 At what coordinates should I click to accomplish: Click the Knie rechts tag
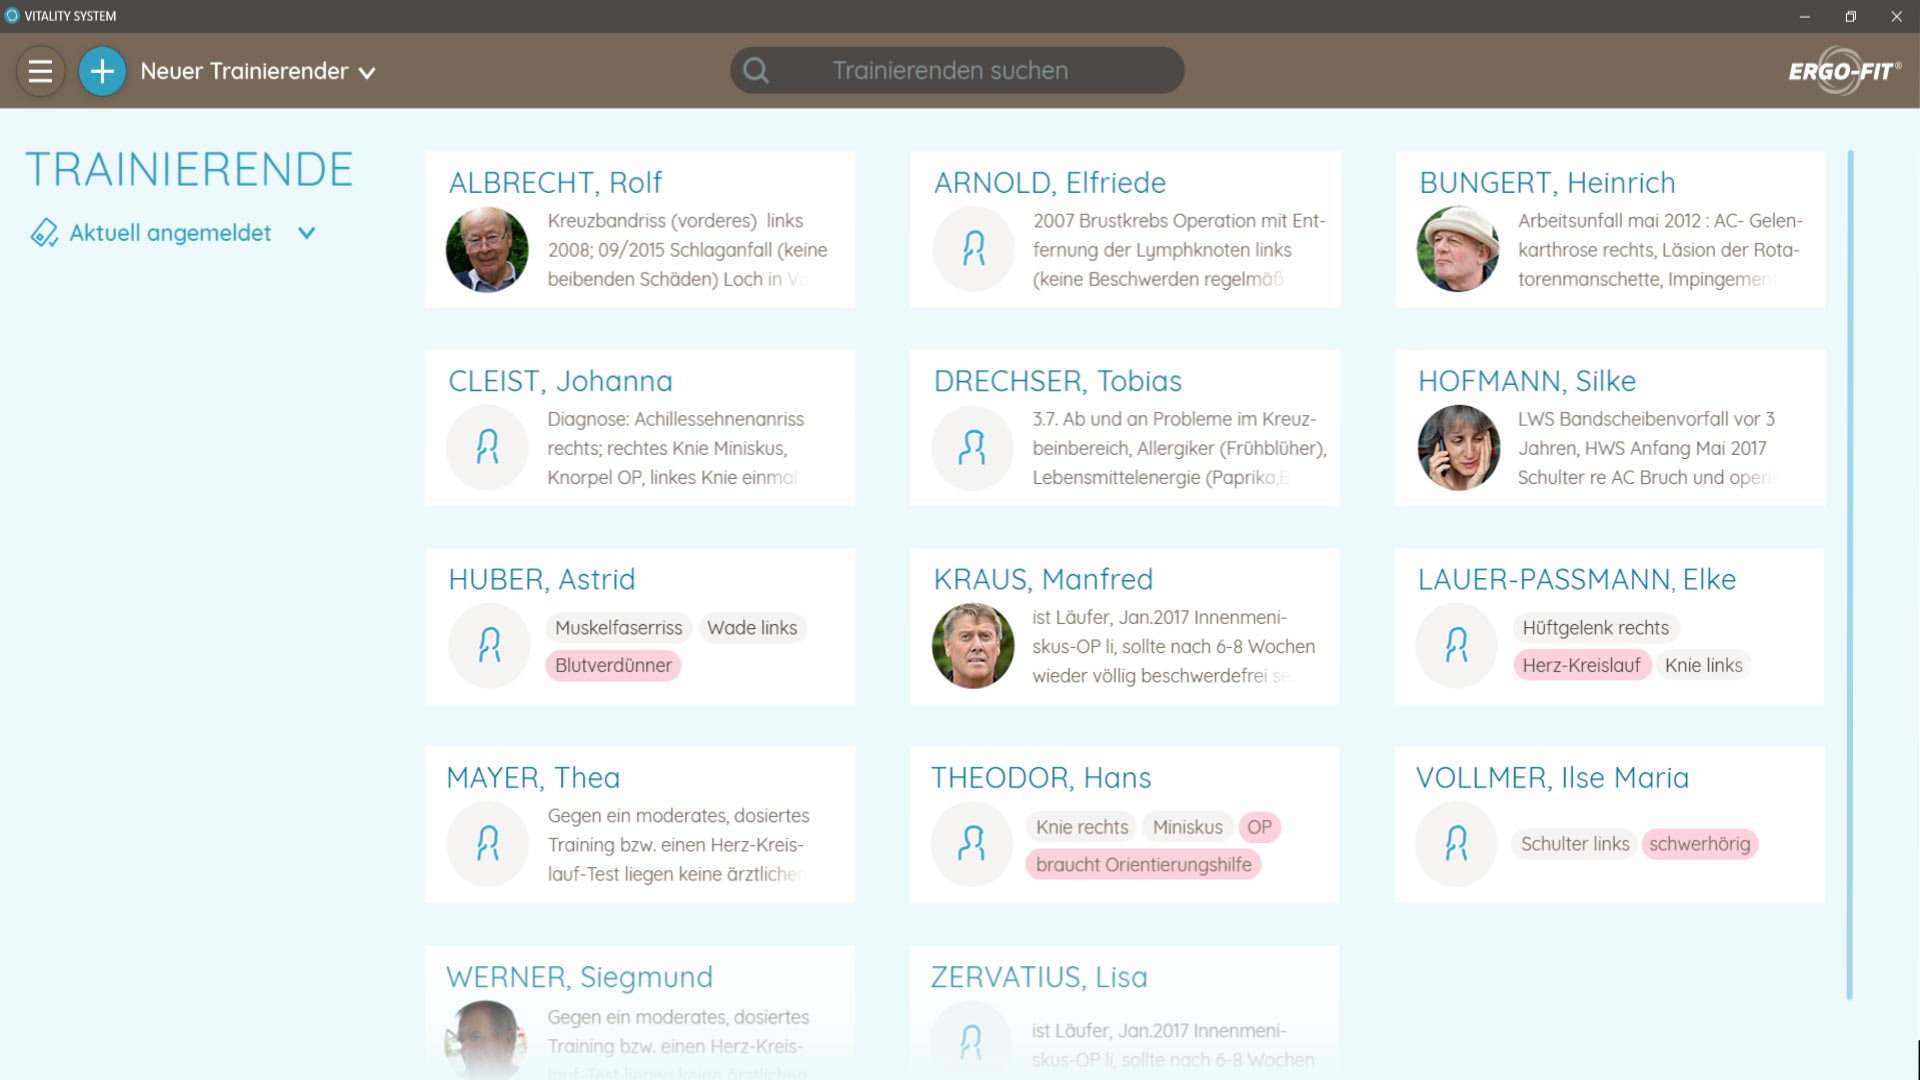(x=1081, y=827)
